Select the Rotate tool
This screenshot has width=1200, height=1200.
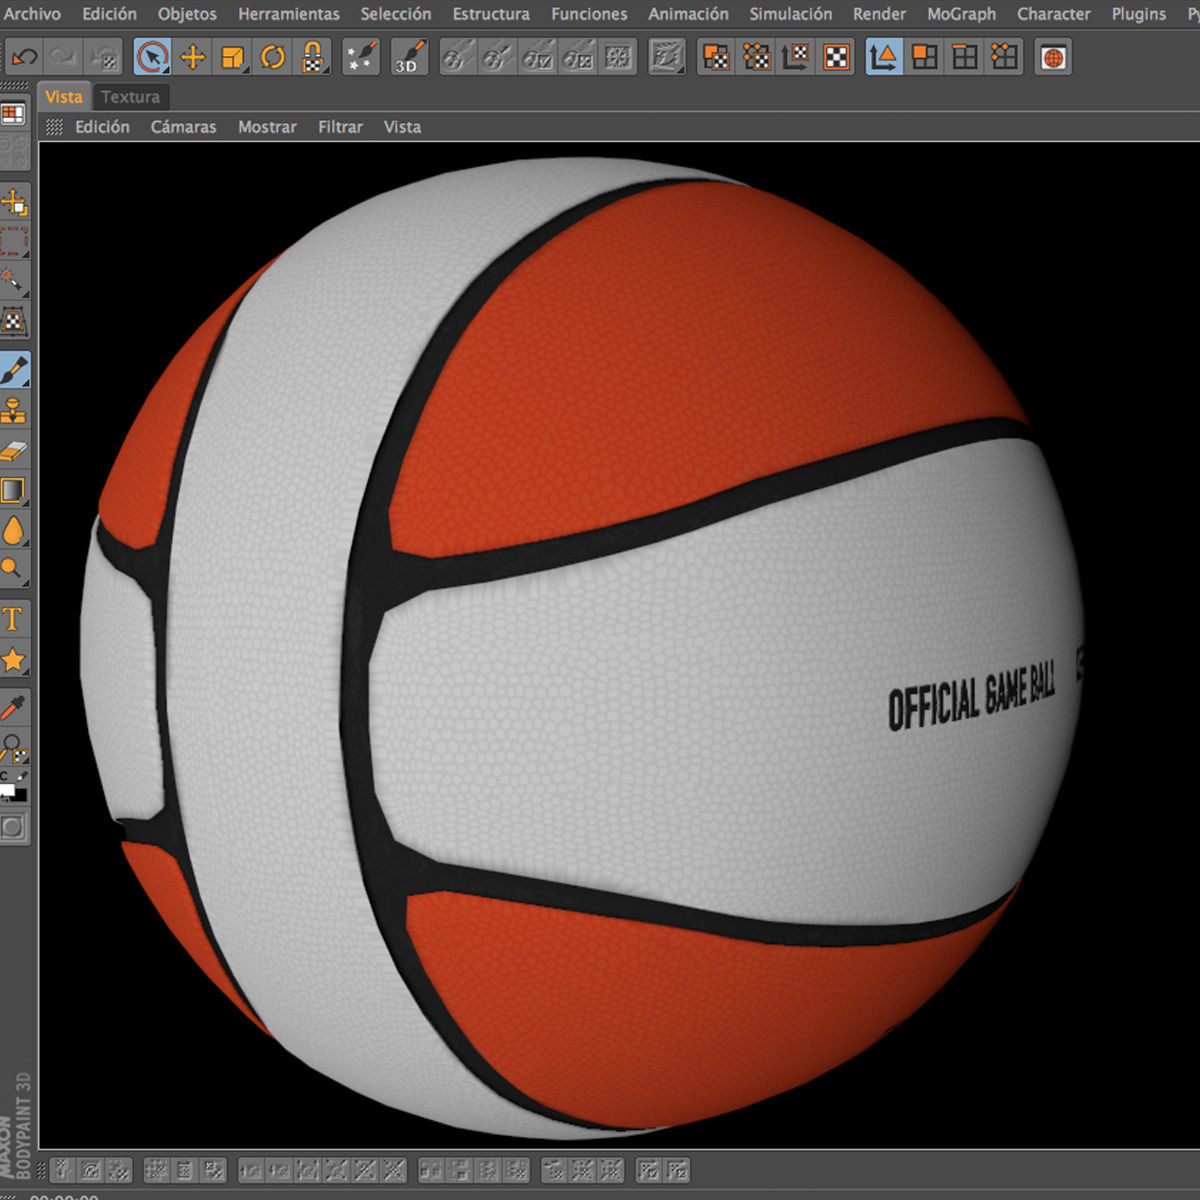272,58
